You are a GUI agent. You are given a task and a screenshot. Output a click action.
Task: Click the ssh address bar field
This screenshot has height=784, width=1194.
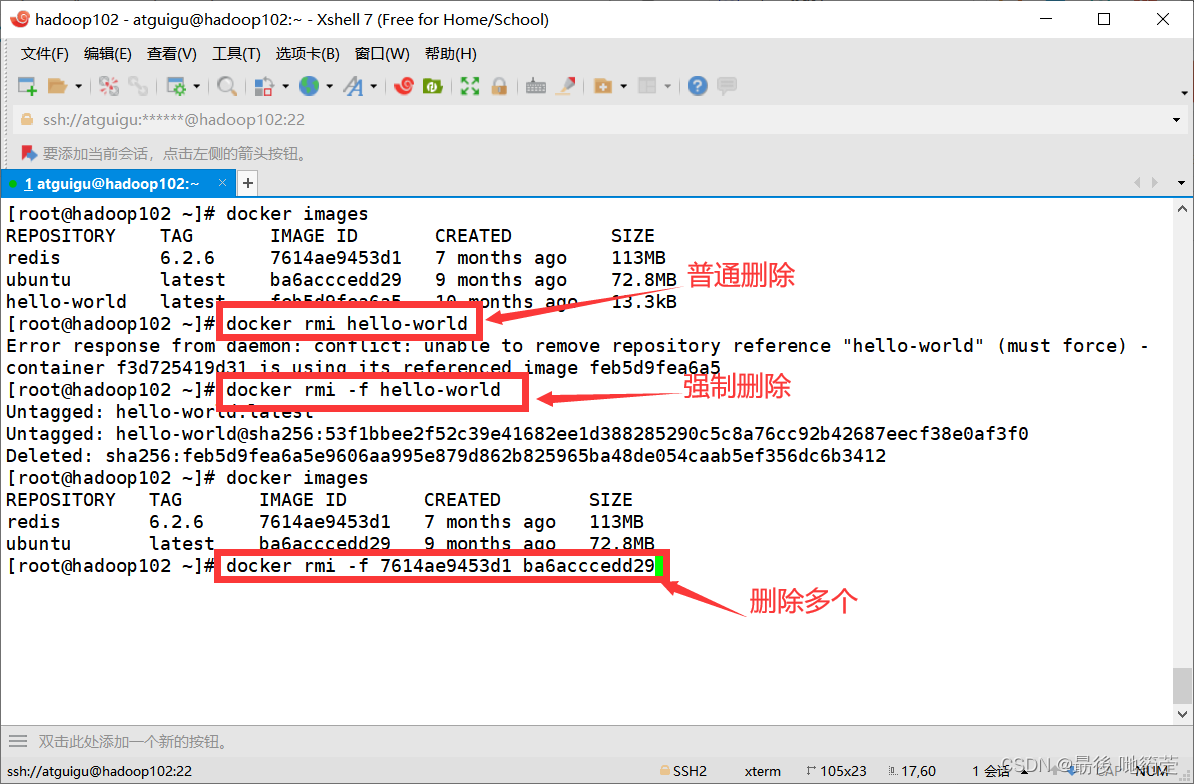(598, 120)
